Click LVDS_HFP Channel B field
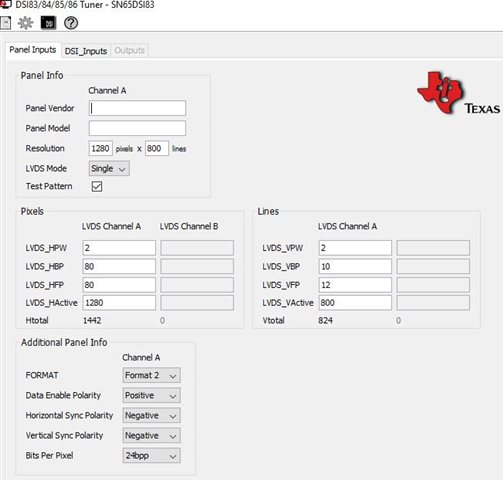Screen dimensions: 503x480 click(x=197, y=285)
